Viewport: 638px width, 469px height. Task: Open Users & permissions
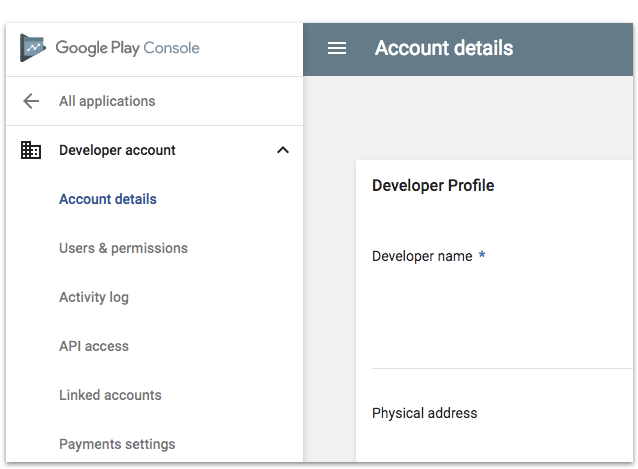click(x=123, y=248)
